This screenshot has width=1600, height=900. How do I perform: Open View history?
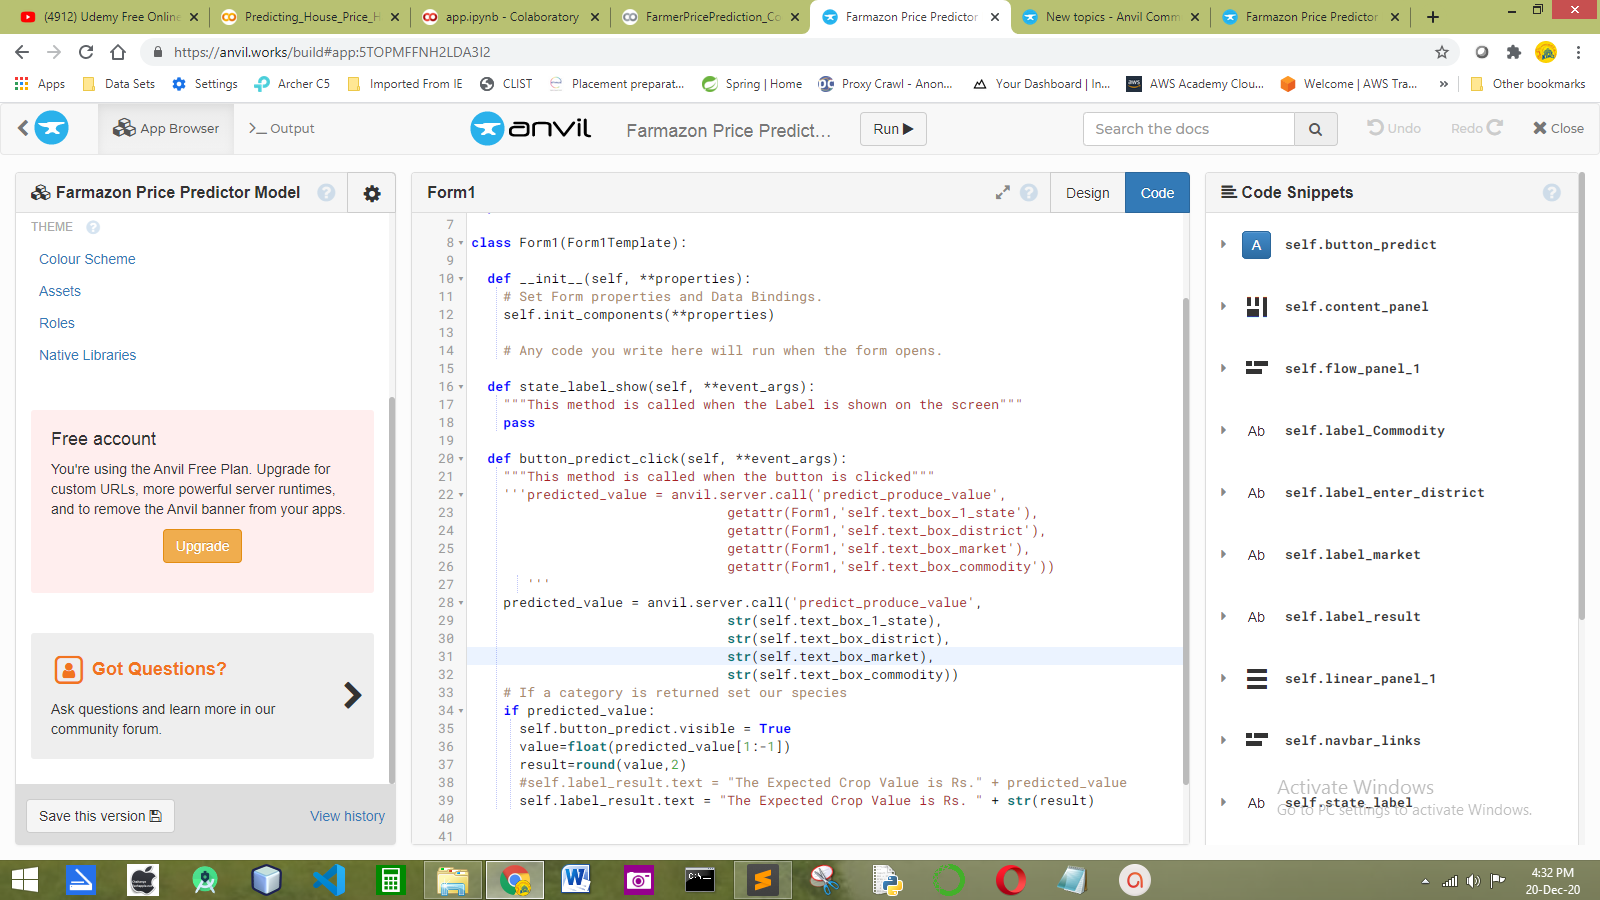coord(347,816)
